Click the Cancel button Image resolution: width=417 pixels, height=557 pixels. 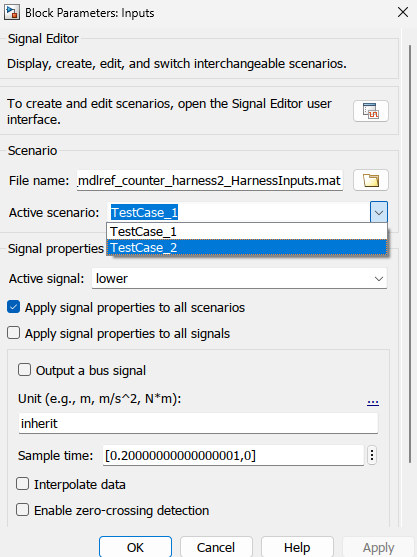coord(216,547)
